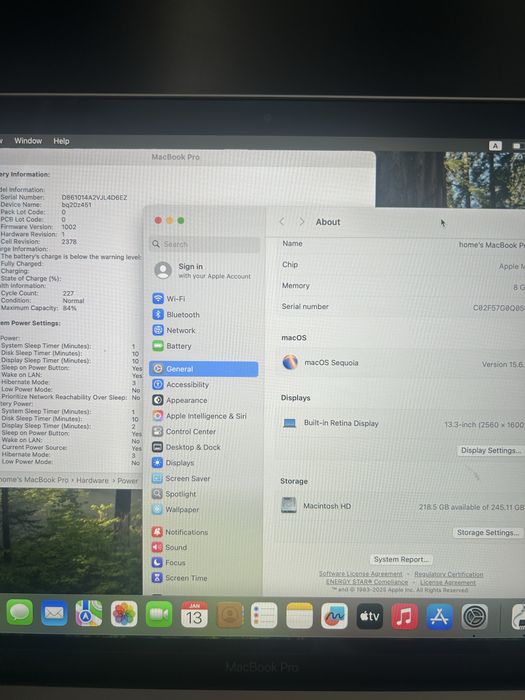The image size is (525, 700).
Task: Click the Serial number row in About
Action: coord(400,307)
